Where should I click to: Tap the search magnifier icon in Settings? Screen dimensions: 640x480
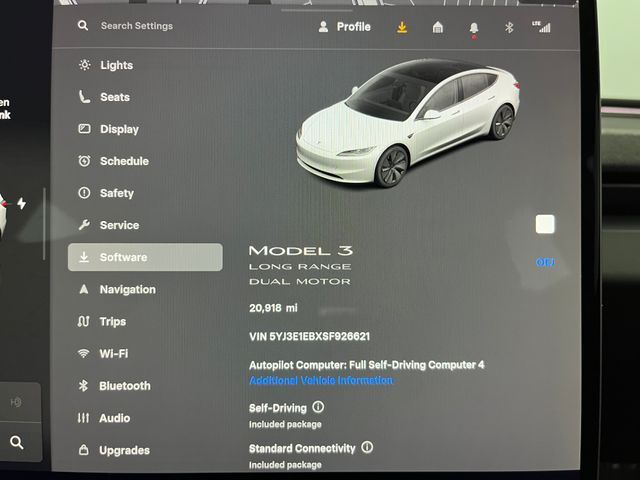pyautogui.click(x=83, y=26)
